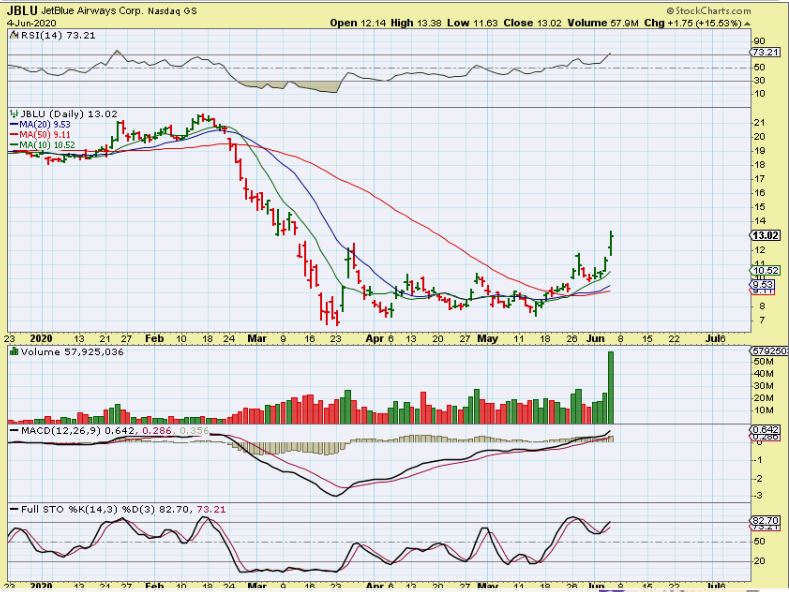Click the Volume 57.9M value in header
Image resolution: width=789 pixels, height=592 pixels.
603,23
